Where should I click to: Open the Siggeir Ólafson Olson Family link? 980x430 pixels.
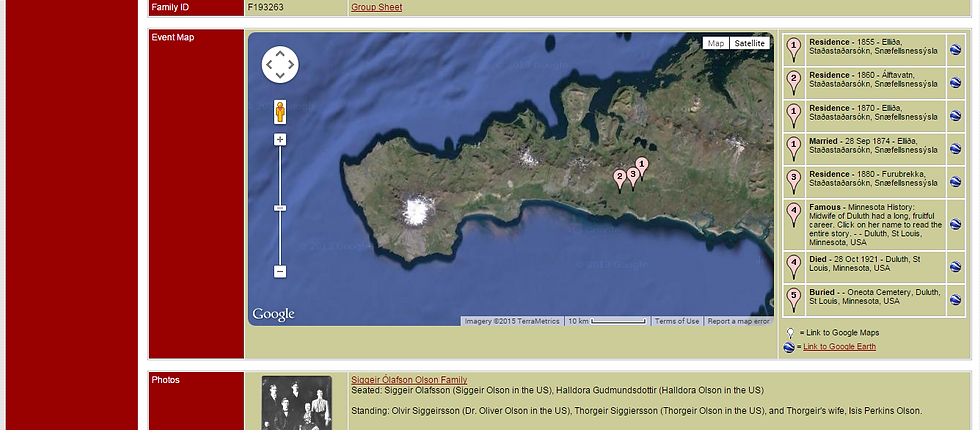pyautogui.click(x=409, y=380)
